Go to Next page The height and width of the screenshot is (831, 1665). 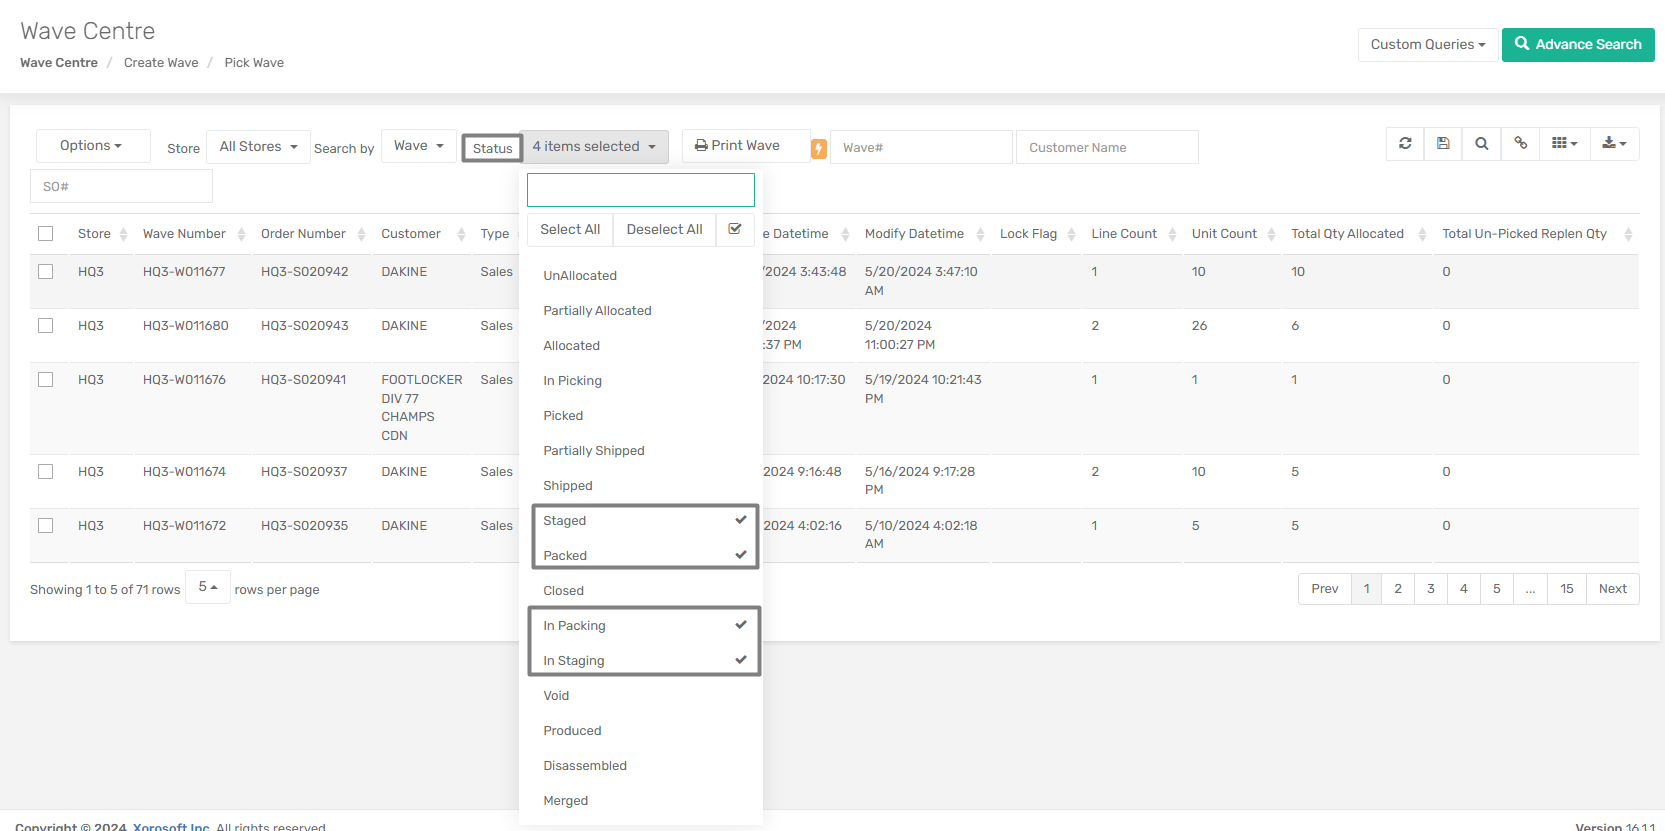(x=1612, y=588)
